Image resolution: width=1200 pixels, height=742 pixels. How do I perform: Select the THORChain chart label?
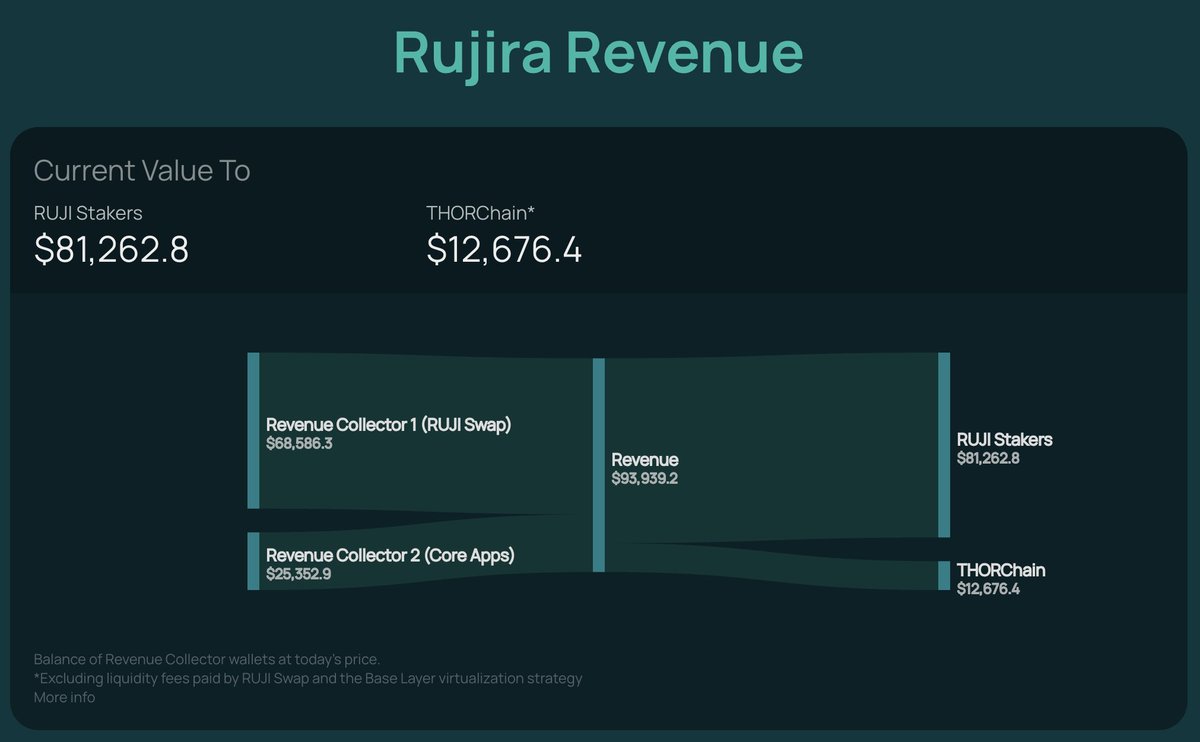(x=1001, y=570)
